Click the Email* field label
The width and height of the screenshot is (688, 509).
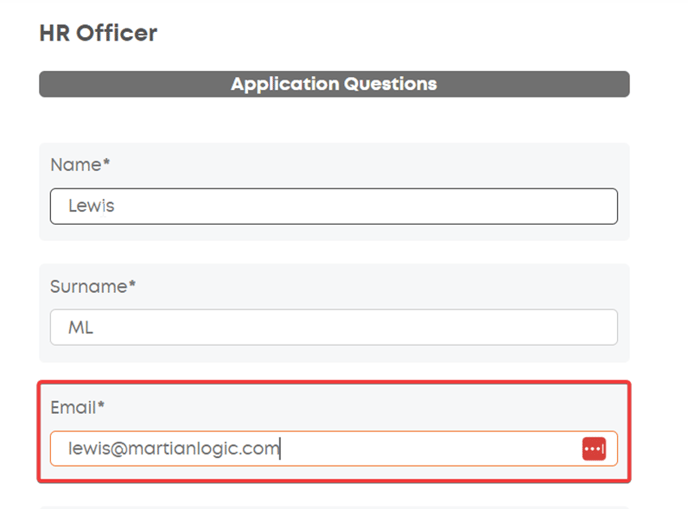(77, 407)
